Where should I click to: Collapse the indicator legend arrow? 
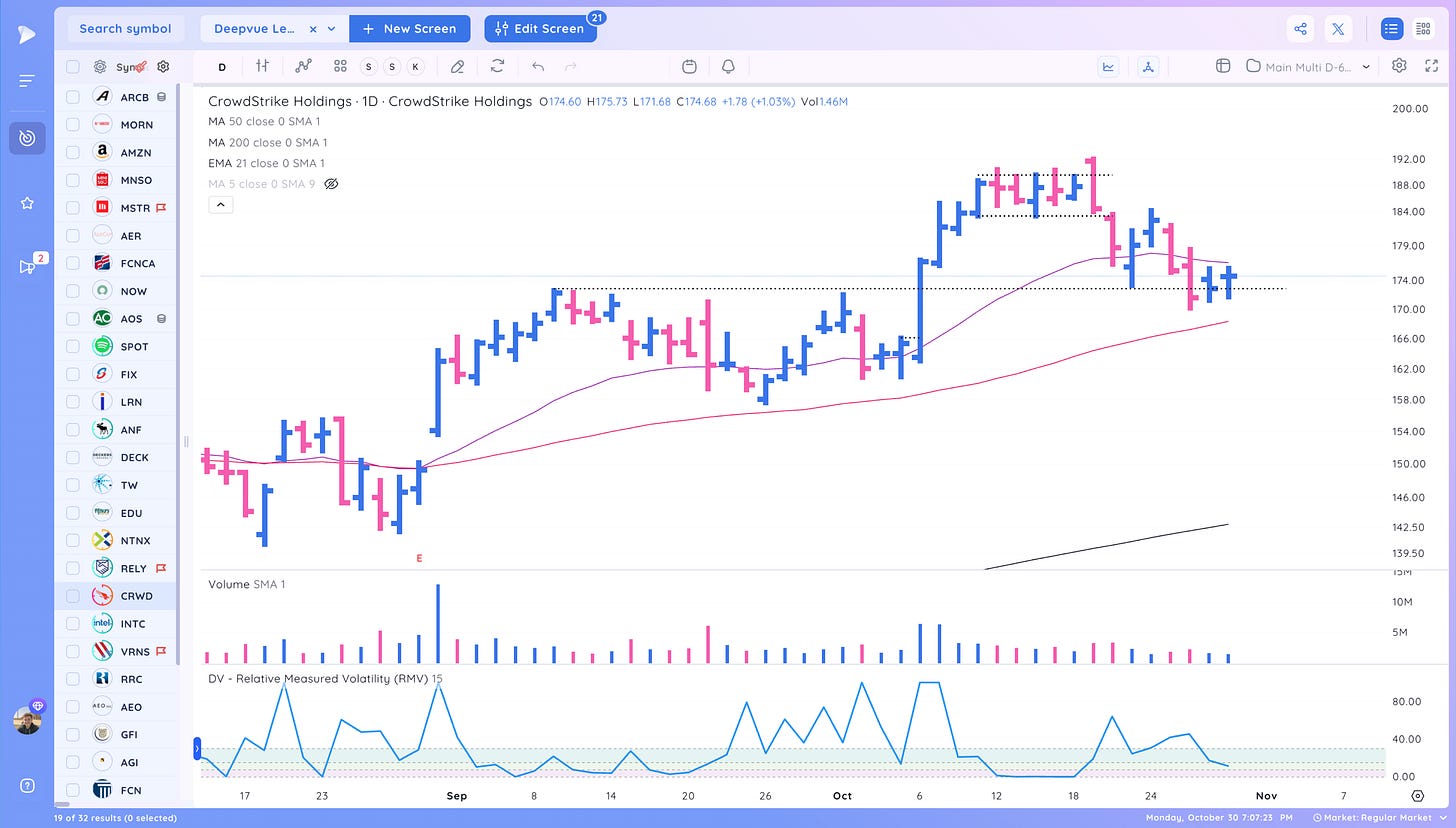pos(221,204)
